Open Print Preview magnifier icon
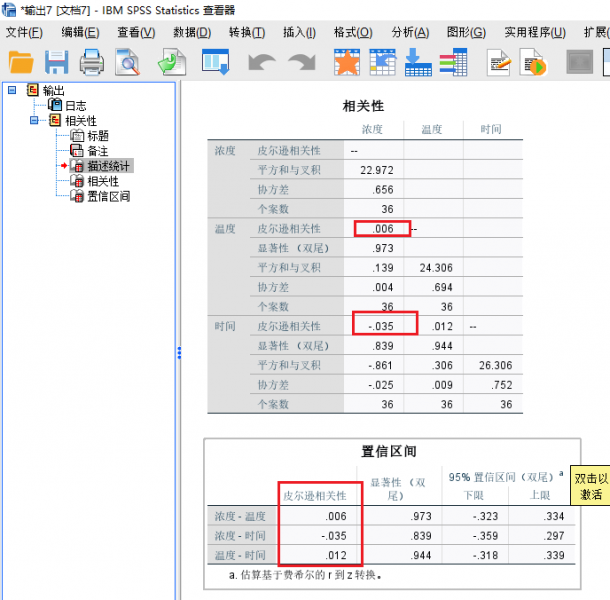 pos(128,62)
